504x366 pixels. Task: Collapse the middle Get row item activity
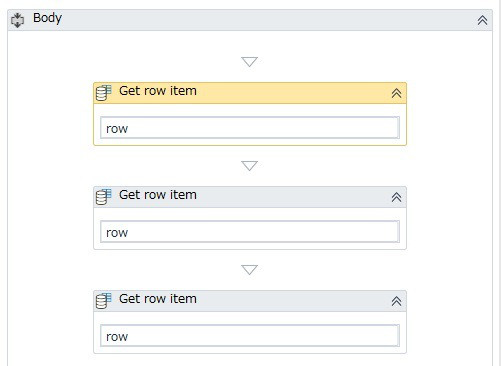396,197
